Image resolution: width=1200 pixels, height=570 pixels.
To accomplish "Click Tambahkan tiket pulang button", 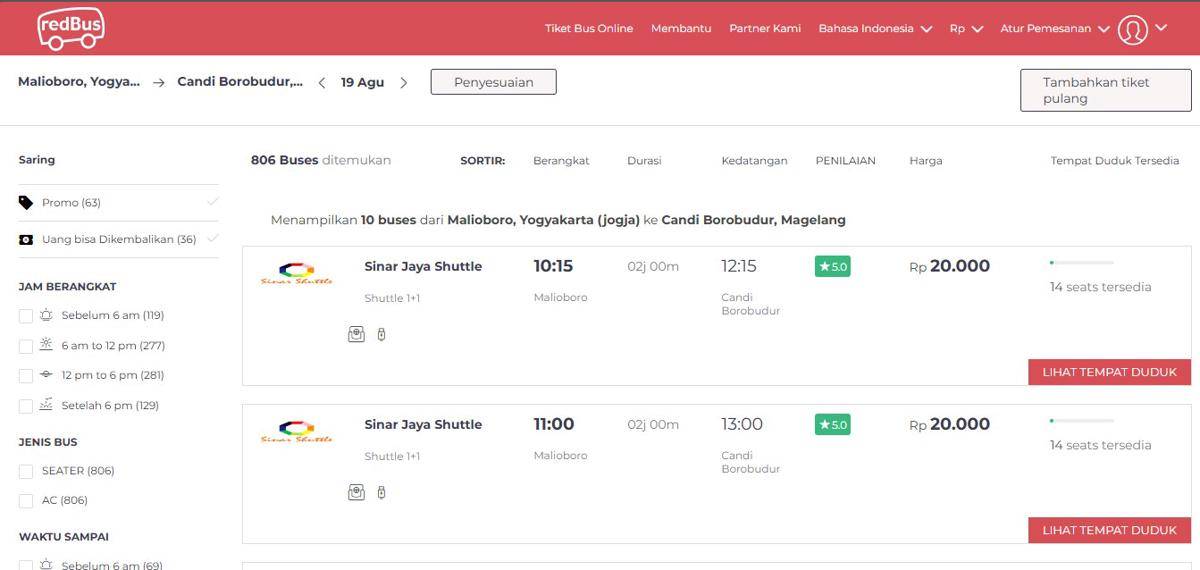I will point(1105,90).
